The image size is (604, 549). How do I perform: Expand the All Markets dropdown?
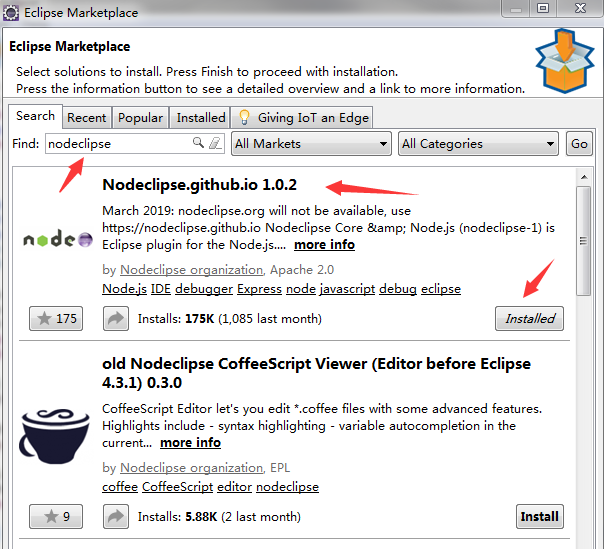[311, 144]
